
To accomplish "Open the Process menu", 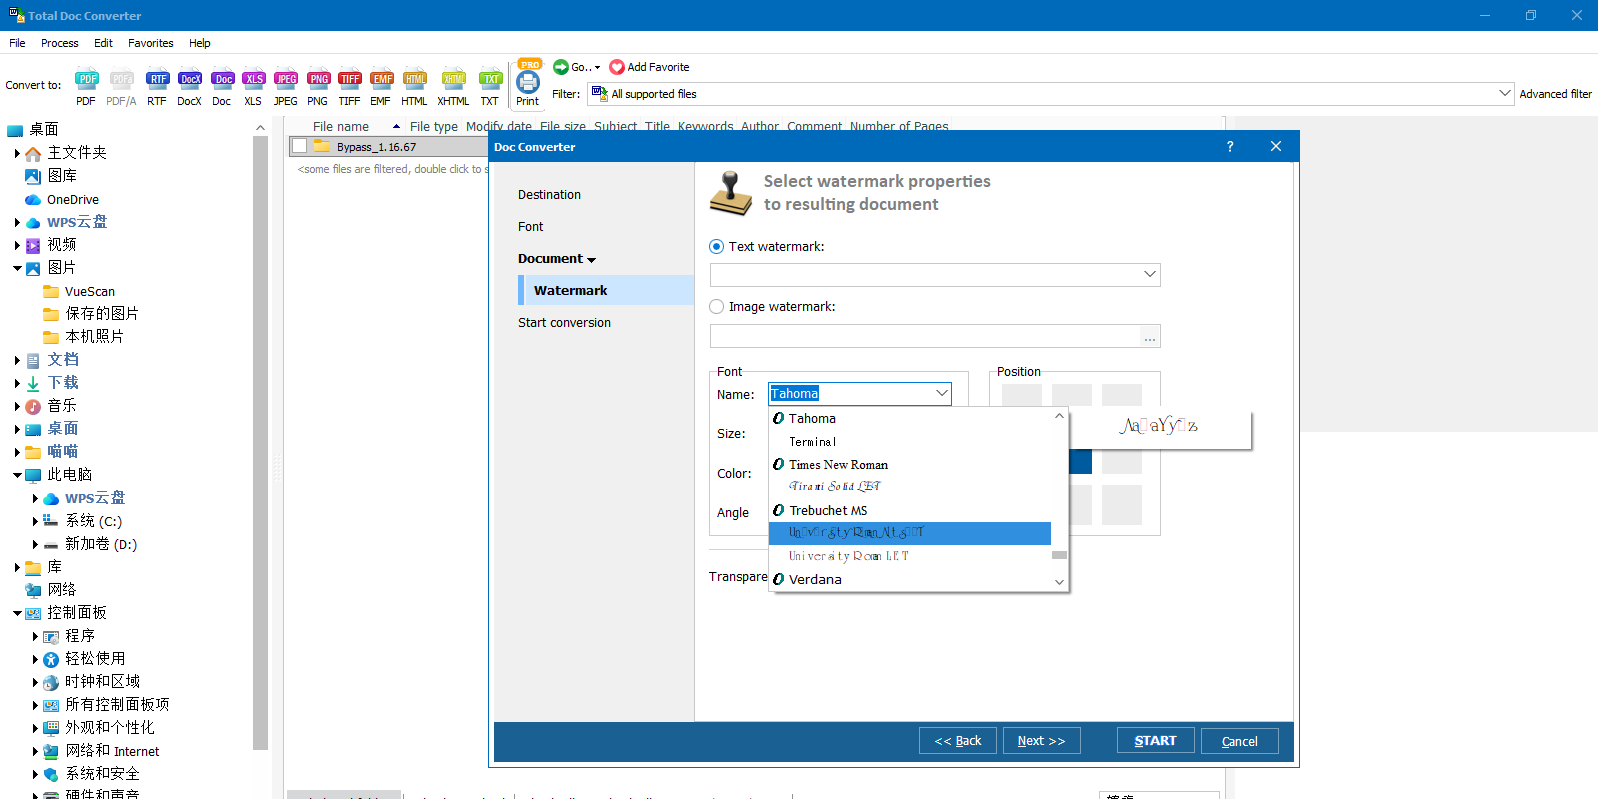I will 59,43.
